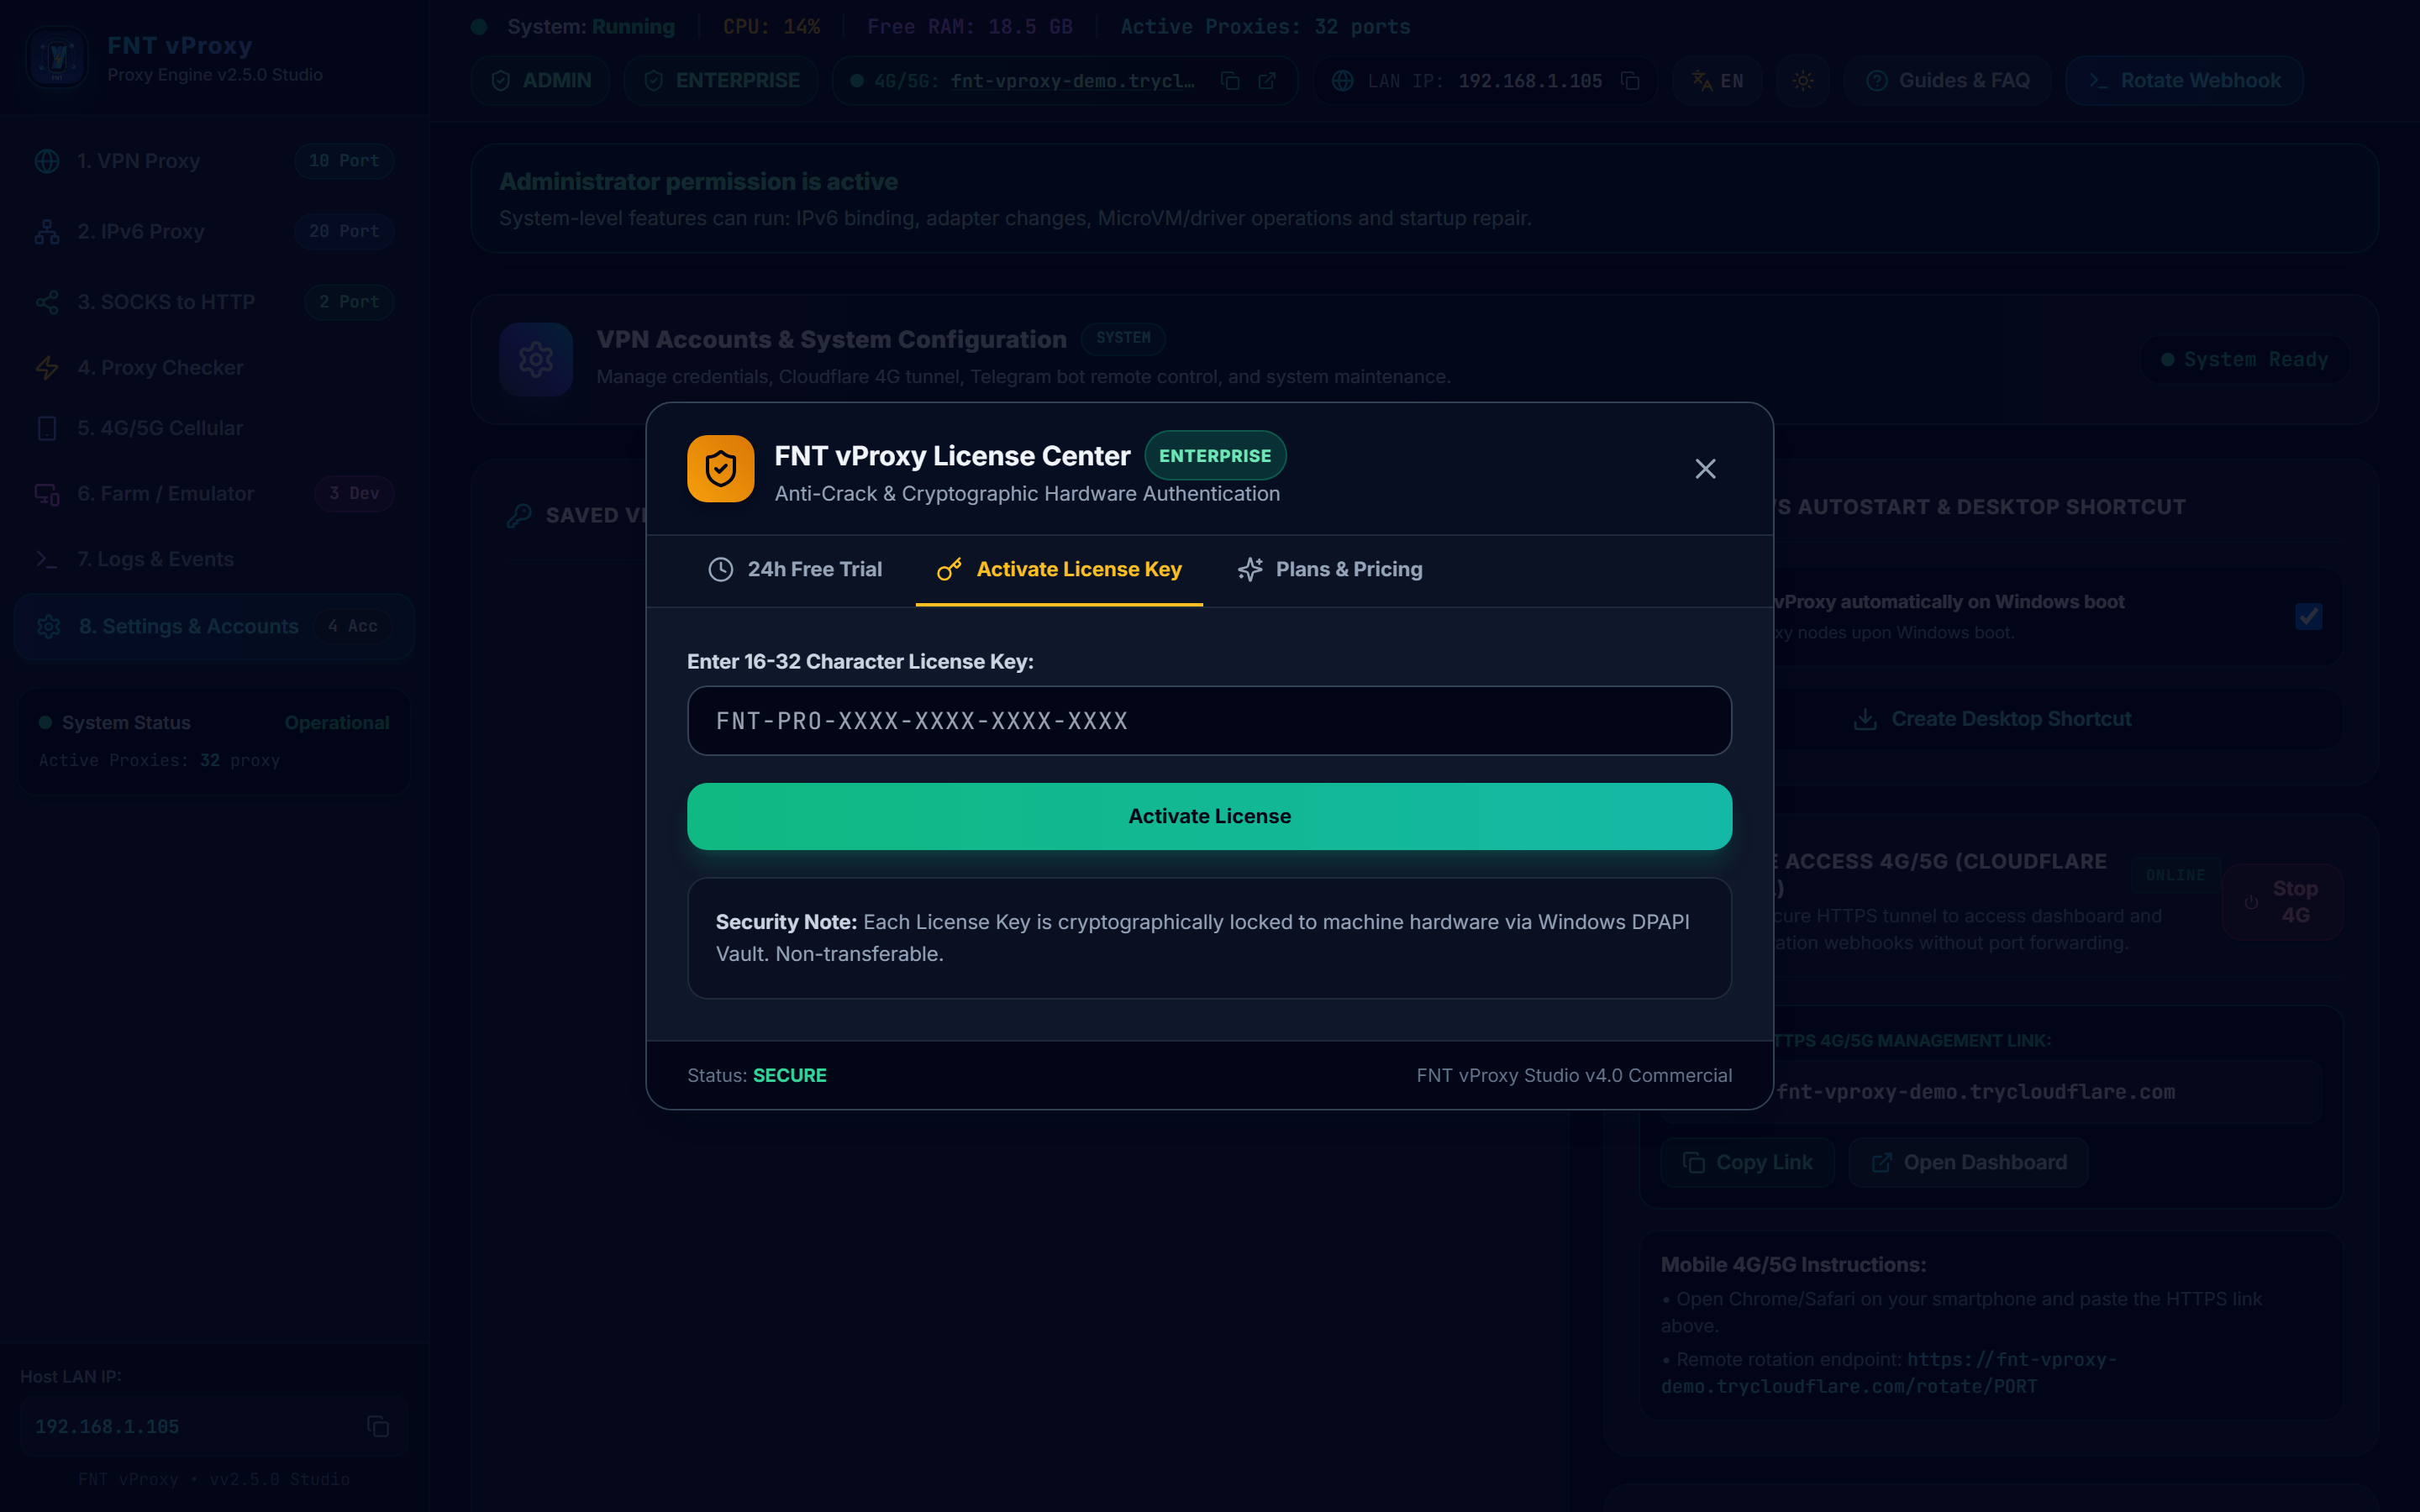Copy the 4G/5G tunnel address
This screenshot has width=2420, height=1512.
1230,81
